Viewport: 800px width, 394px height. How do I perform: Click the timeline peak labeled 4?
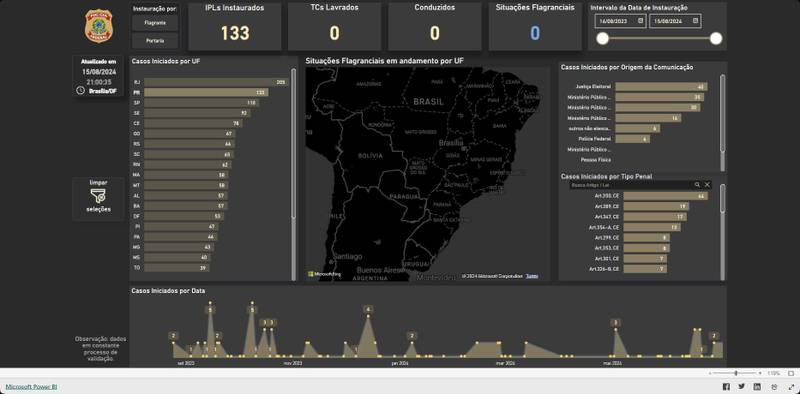tap(368, 309)
